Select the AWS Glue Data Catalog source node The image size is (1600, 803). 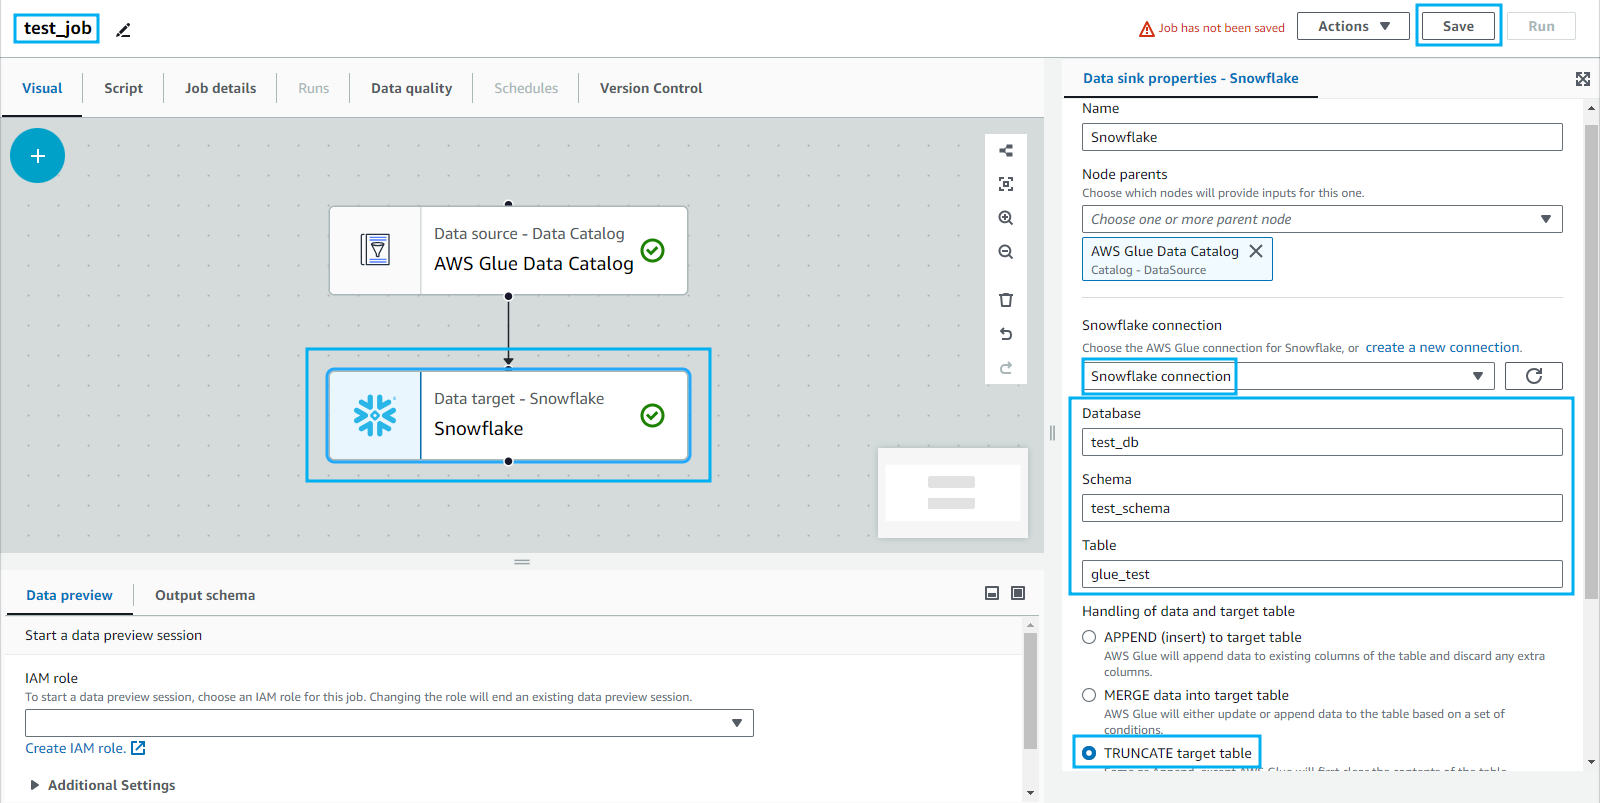pyautogui.click(x=508, y=250)
